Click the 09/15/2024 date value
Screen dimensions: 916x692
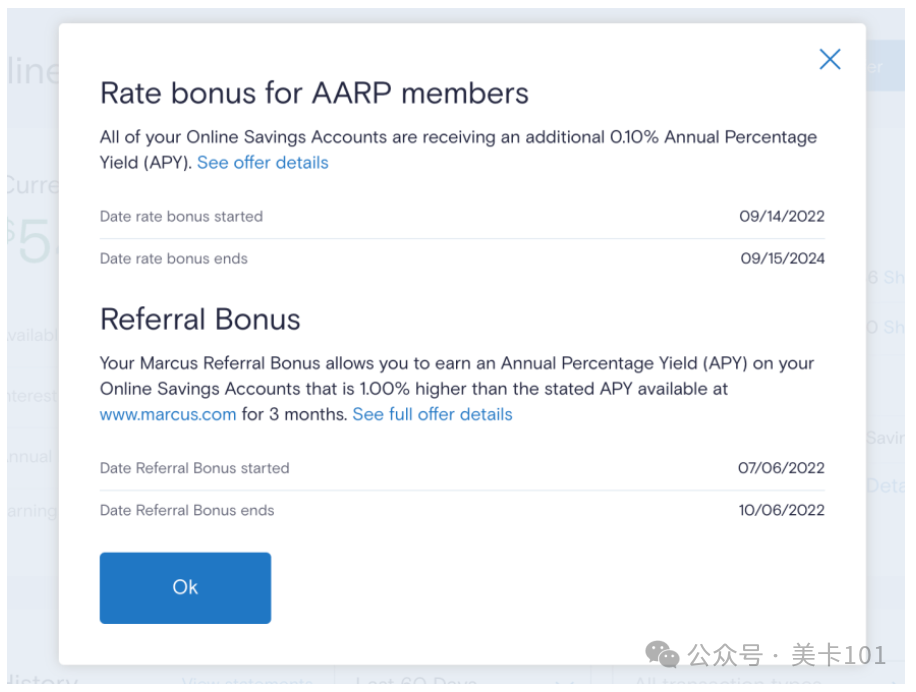click(782, 258)
